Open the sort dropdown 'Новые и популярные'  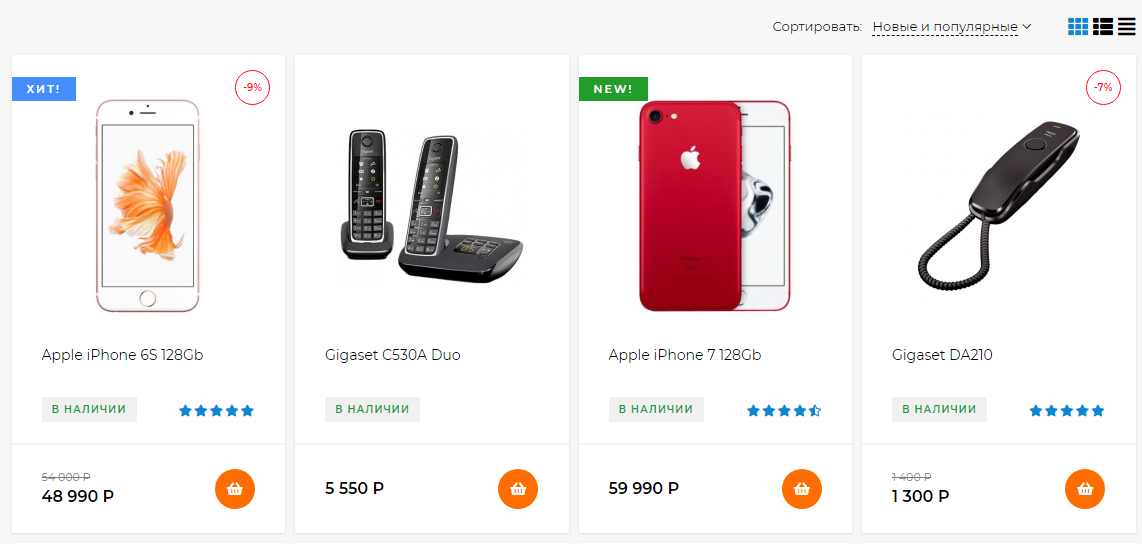pyautogui.click(x=945, y=27)
